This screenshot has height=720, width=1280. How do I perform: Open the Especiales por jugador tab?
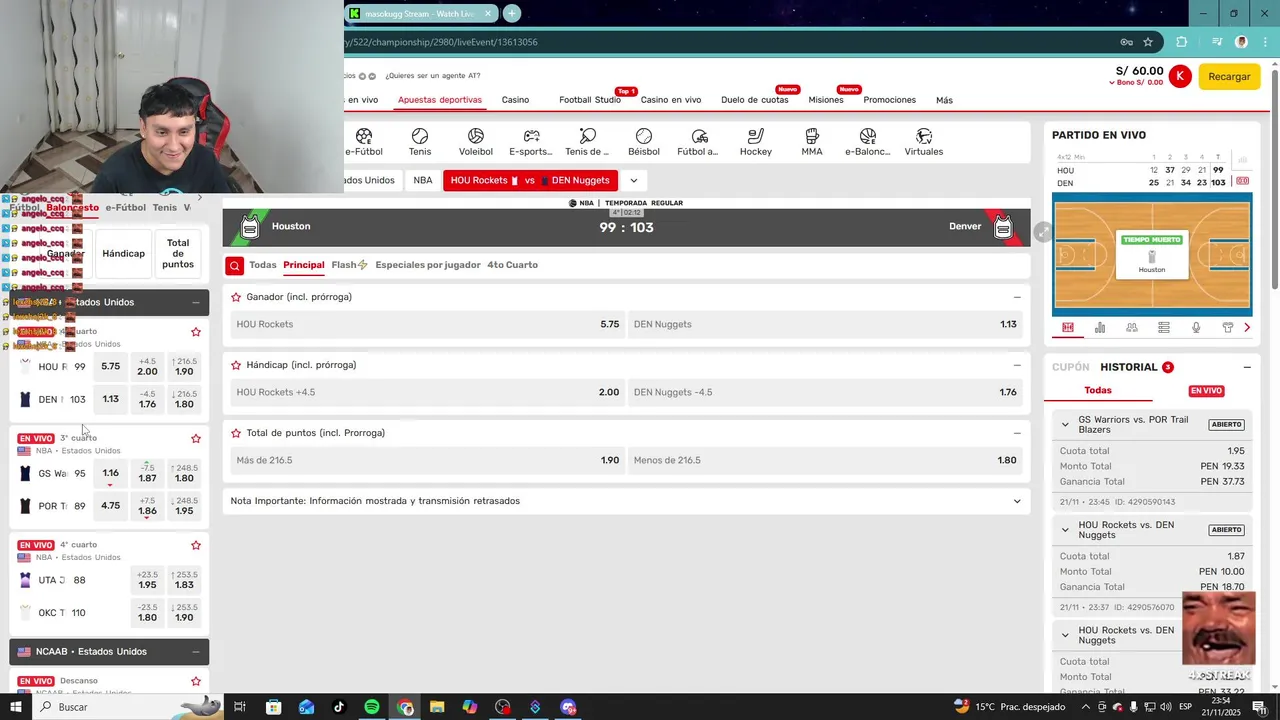428,265
